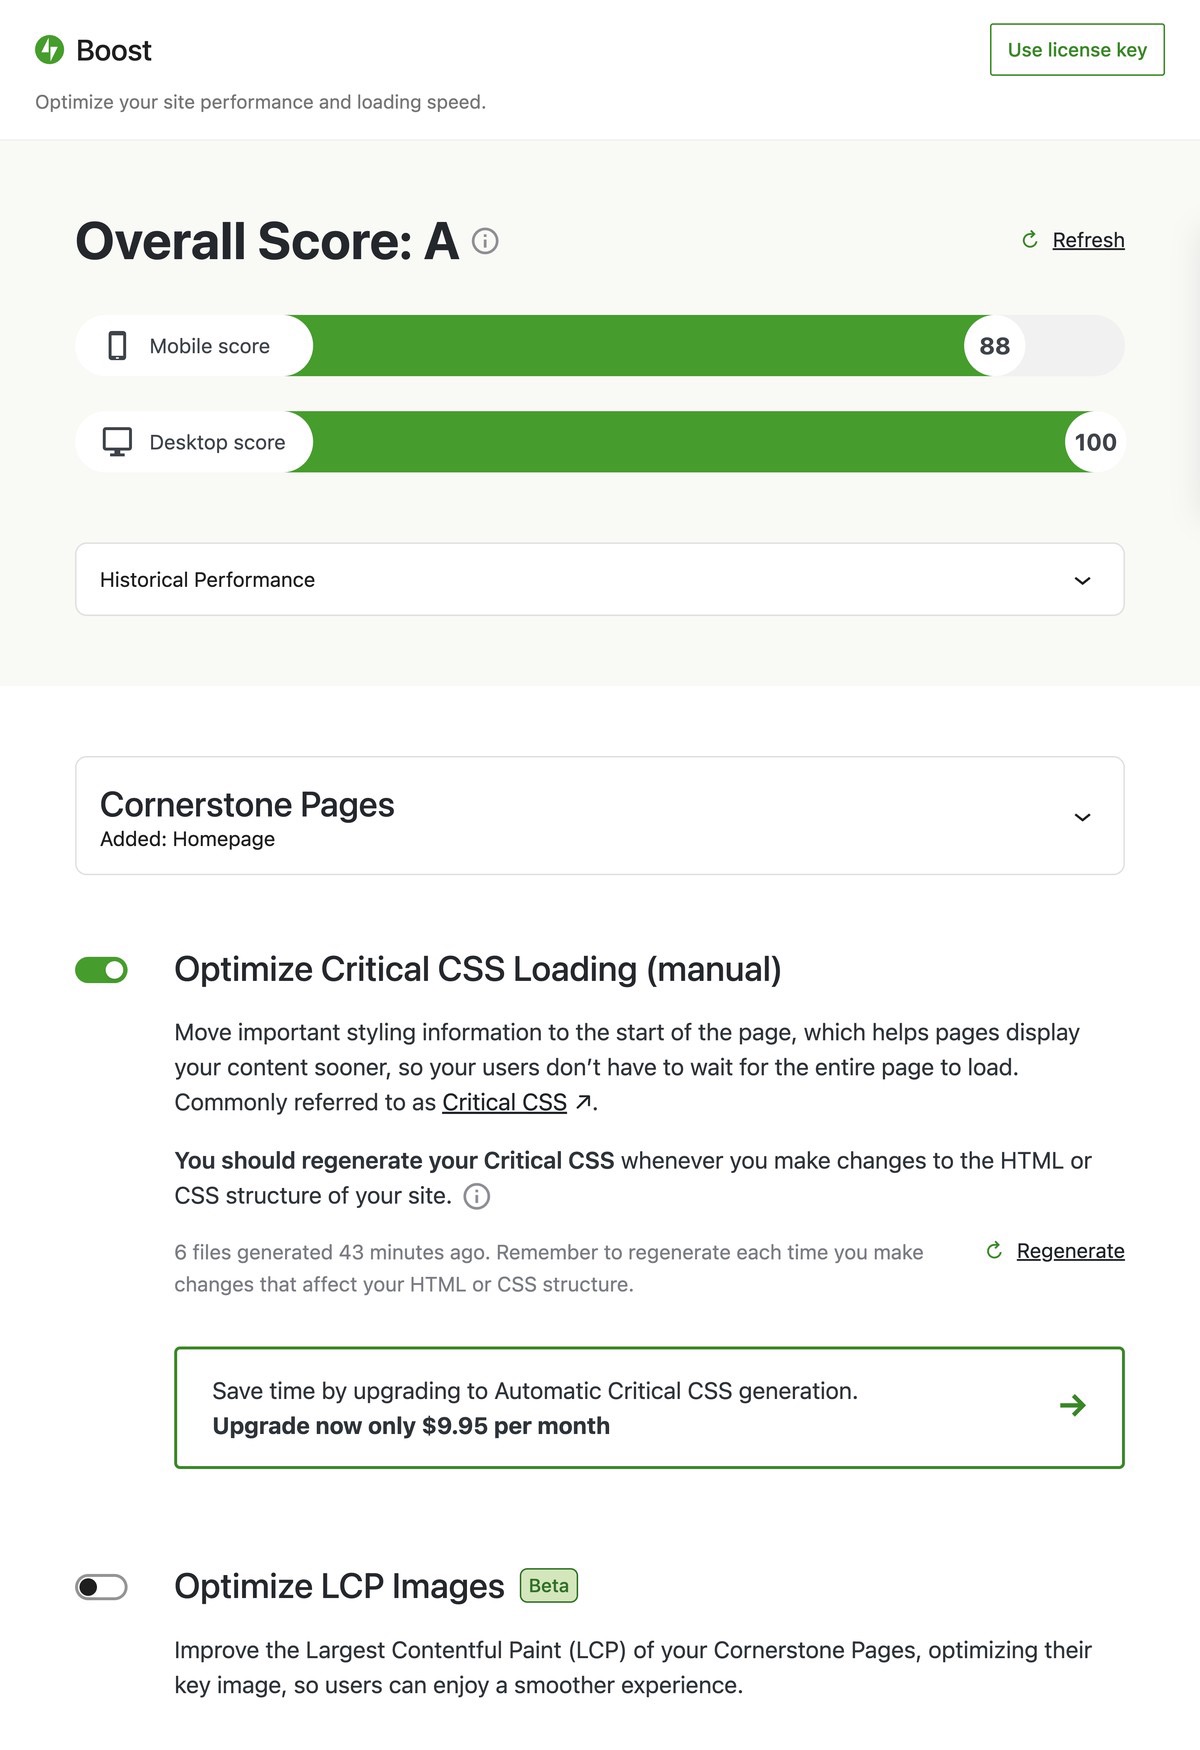1200x1750 pixels.
Task: Click the Boost lightning logo icon
Action: [x=49, y=50]
